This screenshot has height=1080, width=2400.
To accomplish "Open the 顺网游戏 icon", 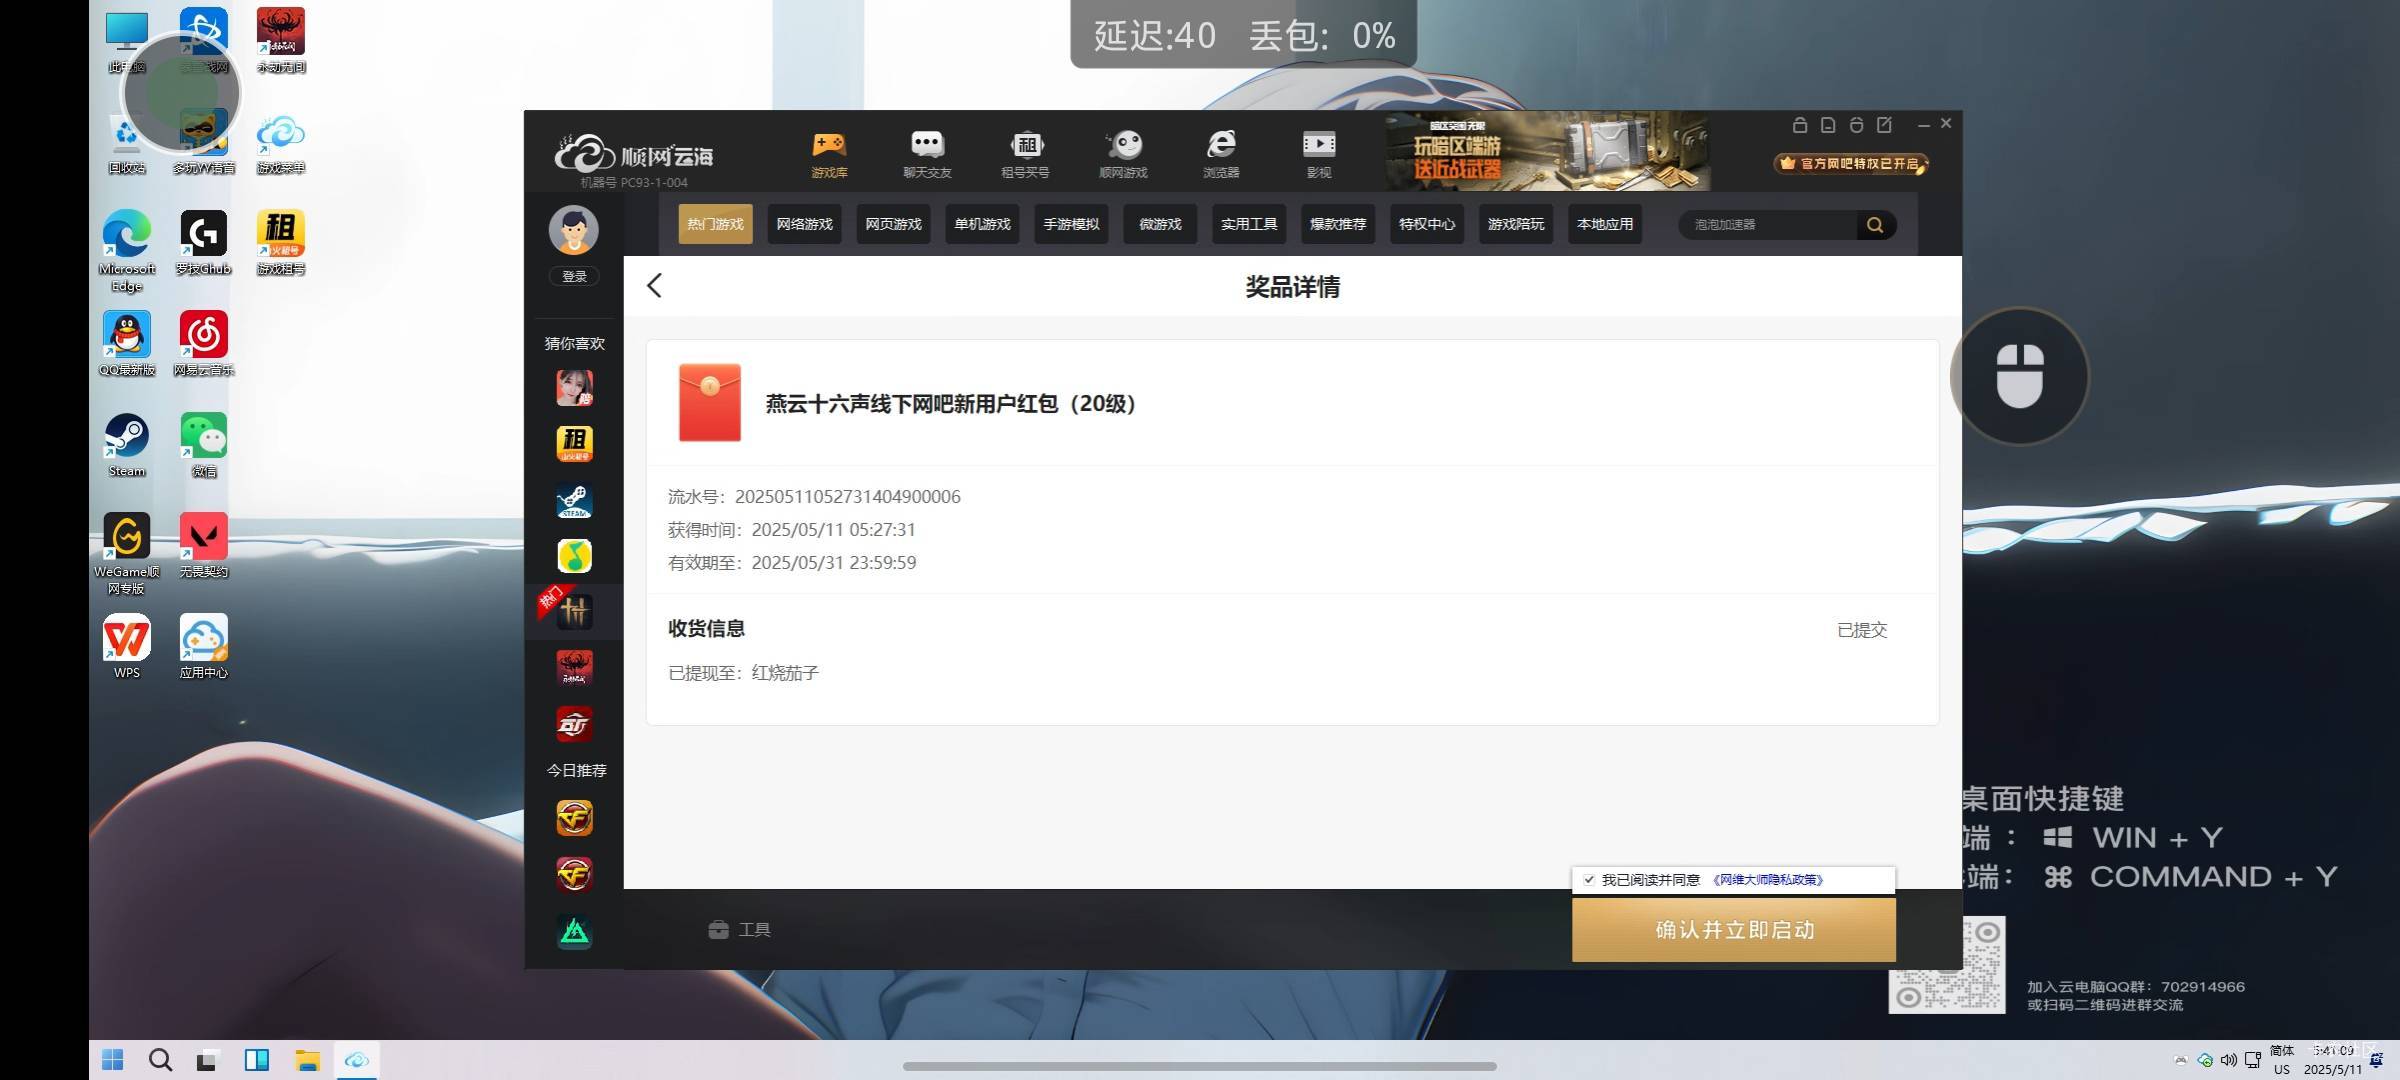I will (1123, 153).
